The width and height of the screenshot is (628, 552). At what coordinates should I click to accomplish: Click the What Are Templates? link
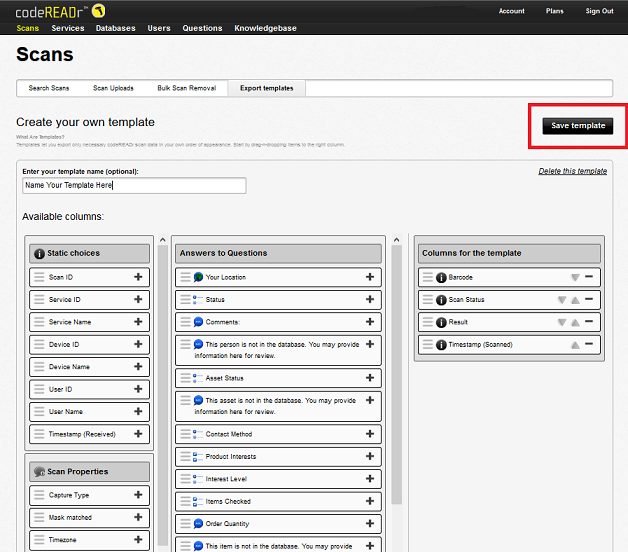40,137
